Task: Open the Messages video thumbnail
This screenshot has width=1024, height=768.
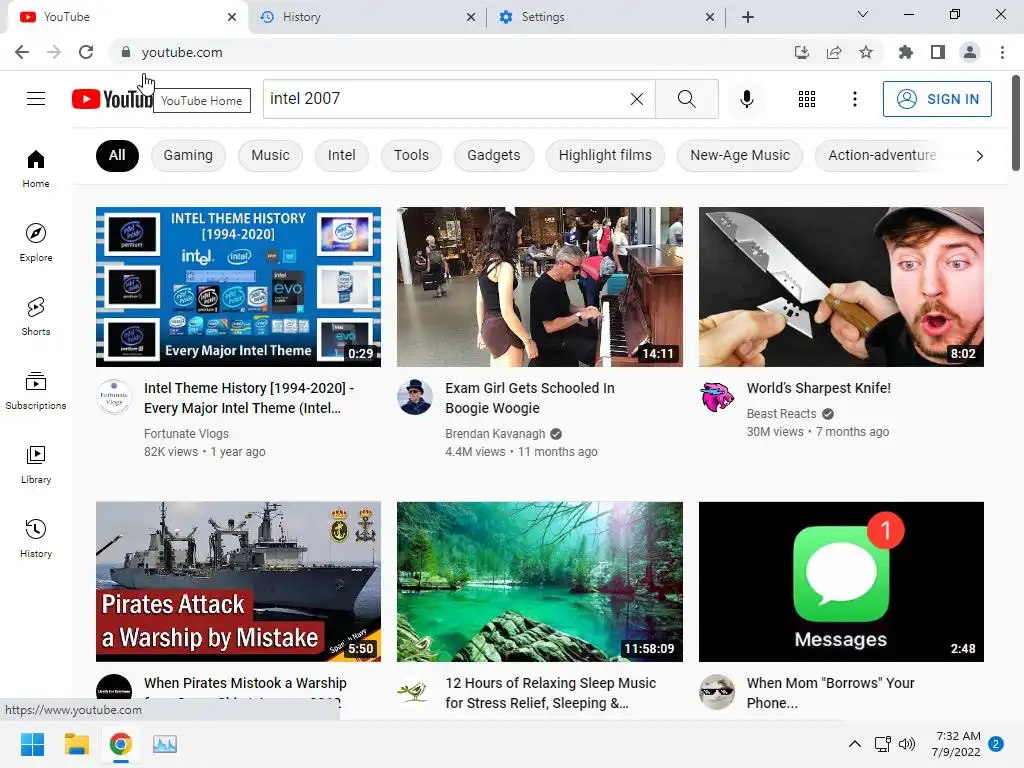Action: 841,582
